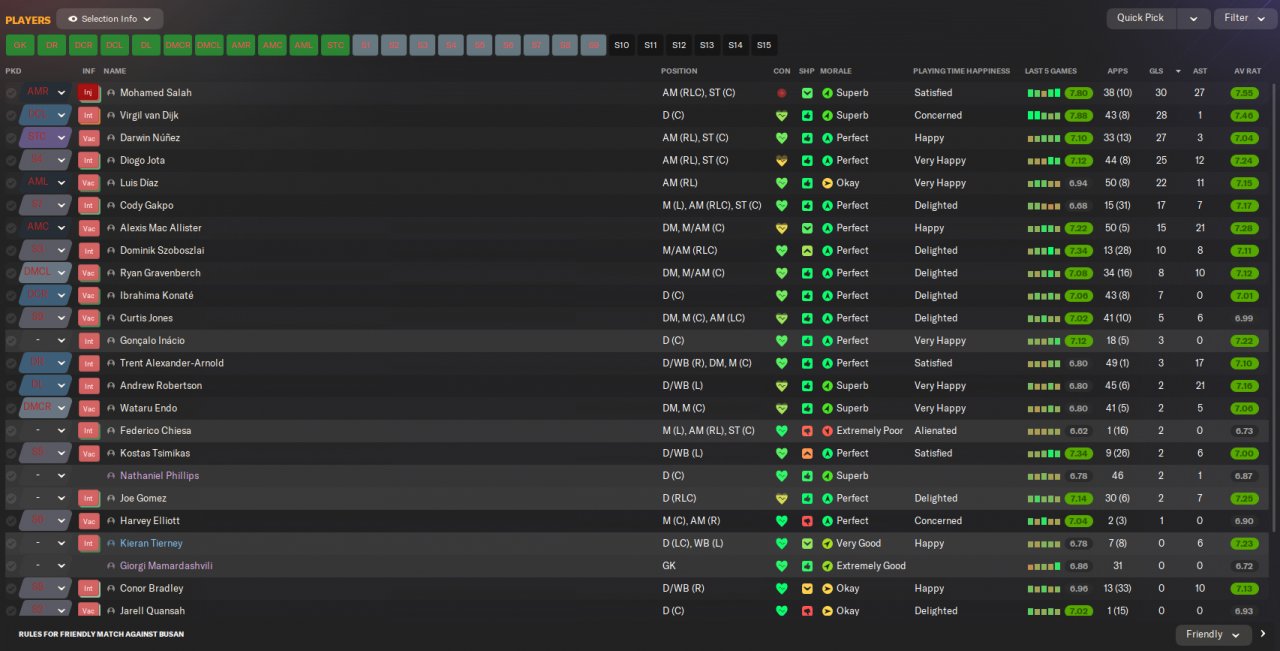Click the Quick Pick button
1280x651 pixels.
tap(1141, 18)
